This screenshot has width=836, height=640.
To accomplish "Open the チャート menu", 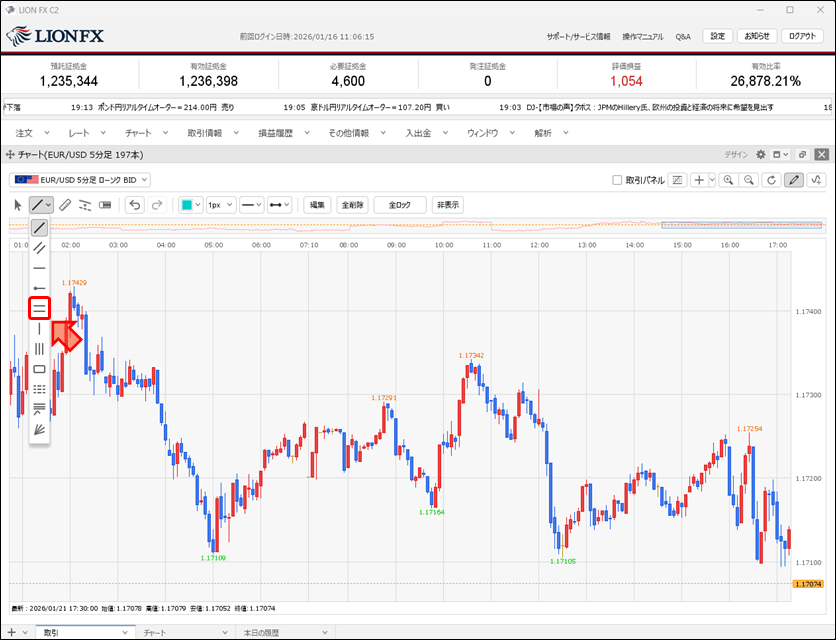I will coord(144,132).
